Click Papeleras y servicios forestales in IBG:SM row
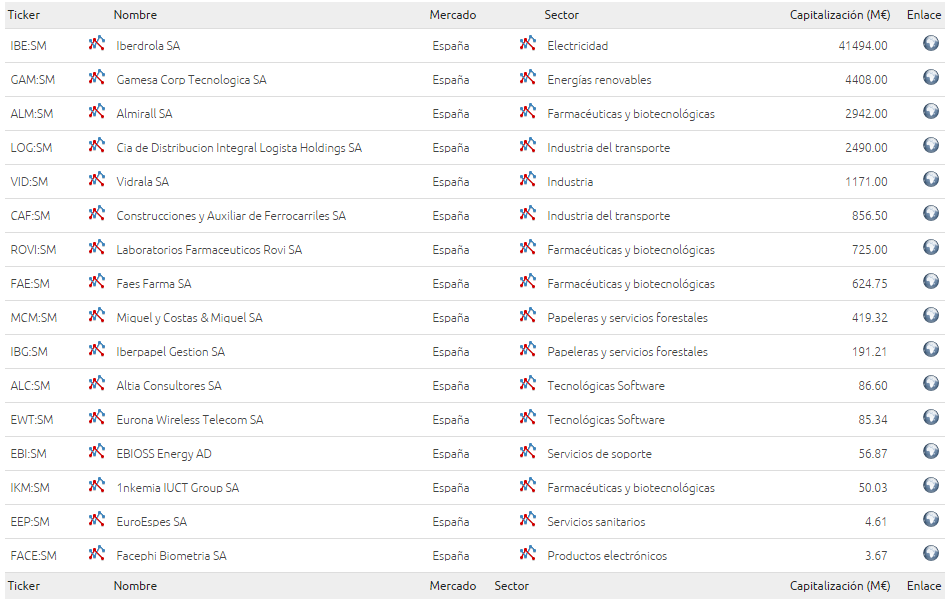This screenshot has width=946, height=599. (627, 352)
